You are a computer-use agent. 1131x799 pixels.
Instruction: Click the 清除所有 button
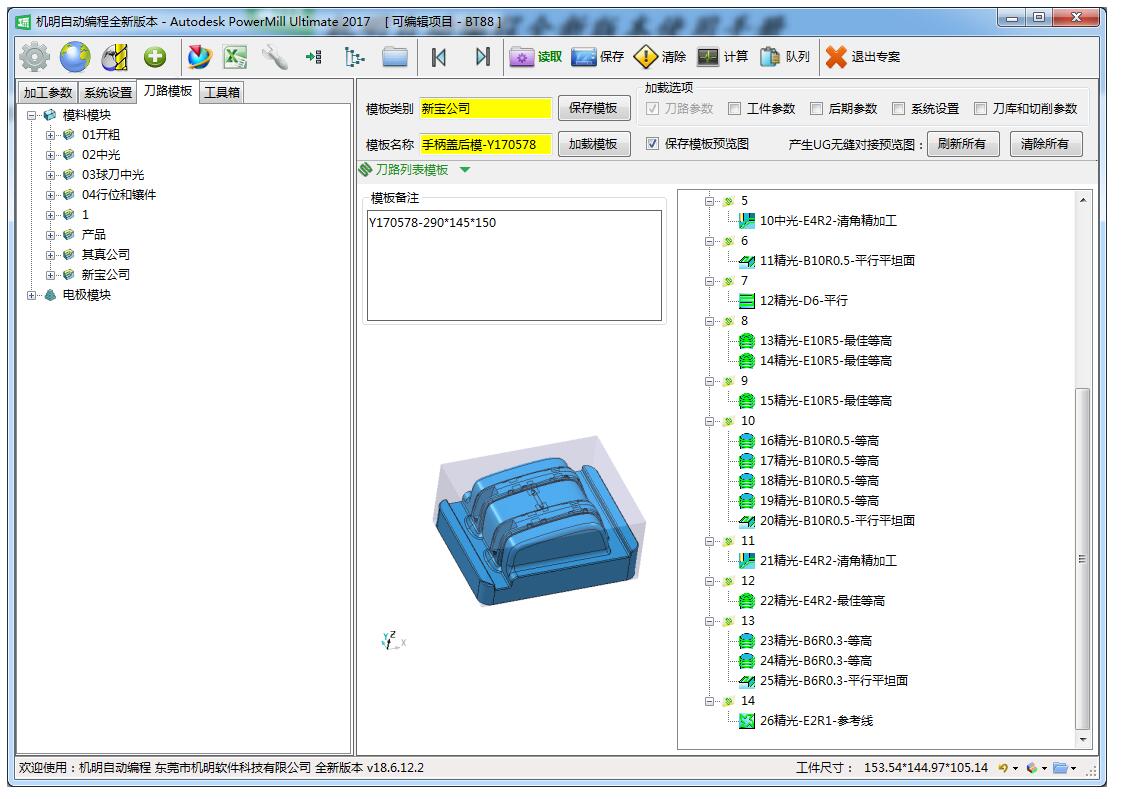click(1045, 144)
